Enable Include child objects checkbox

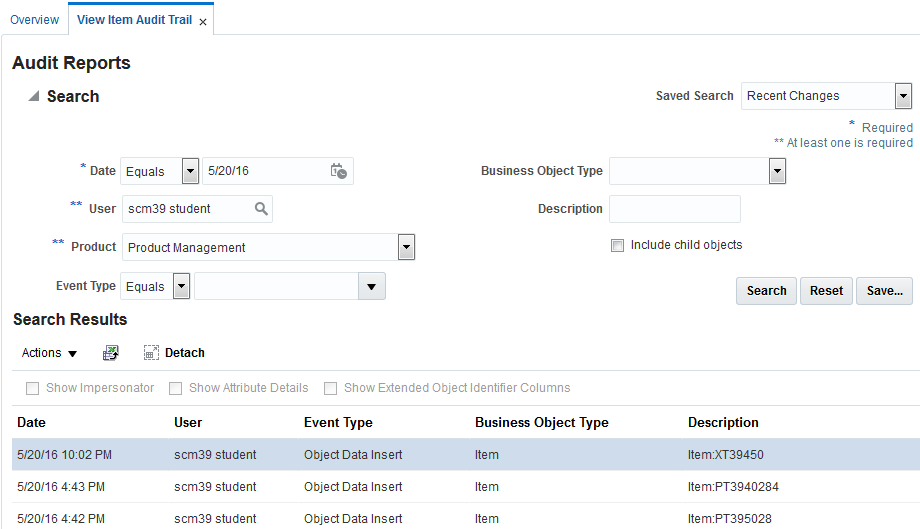pos(617,245)
